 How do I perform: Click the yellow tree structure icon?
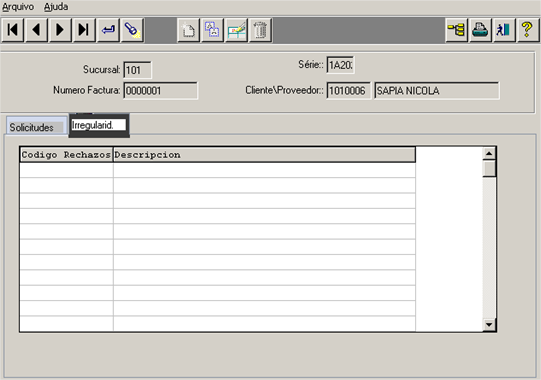[x=456, y=30]
